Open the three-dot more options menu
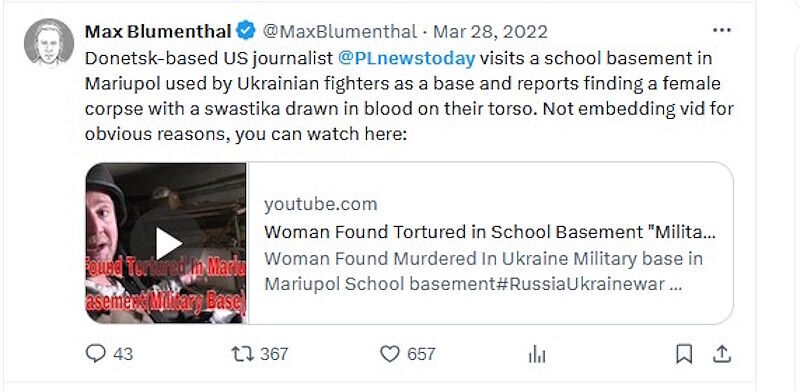This screenshot has width=800, height=391. [x=721, y=31]
